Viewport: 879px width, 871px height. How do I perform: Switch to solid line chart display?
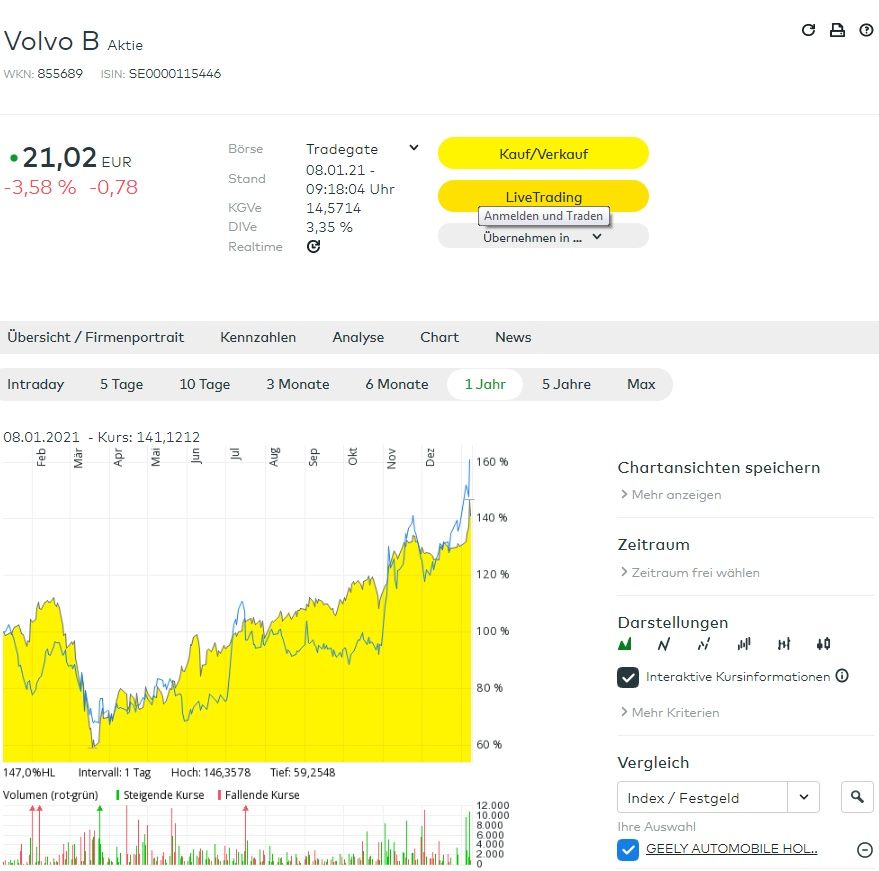664,644
